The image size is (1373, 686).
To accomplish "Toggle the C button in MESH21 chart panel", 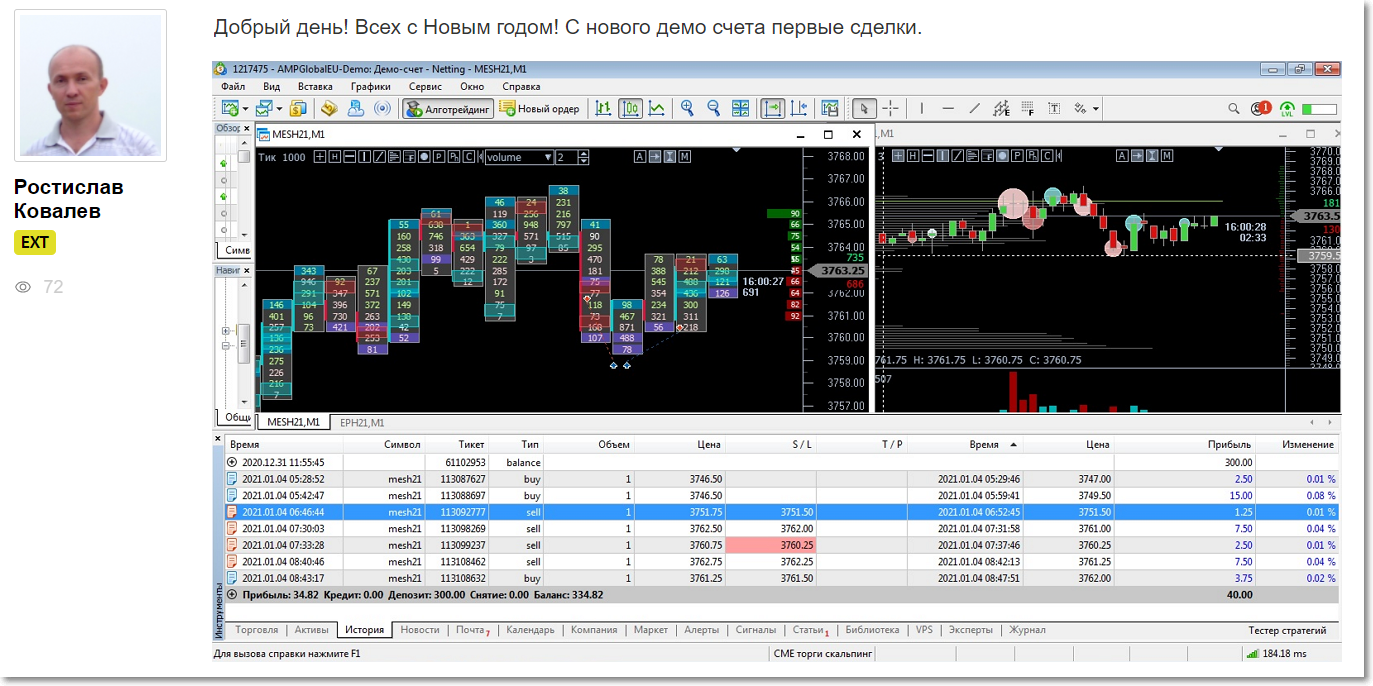I will [x=470, y=157].
